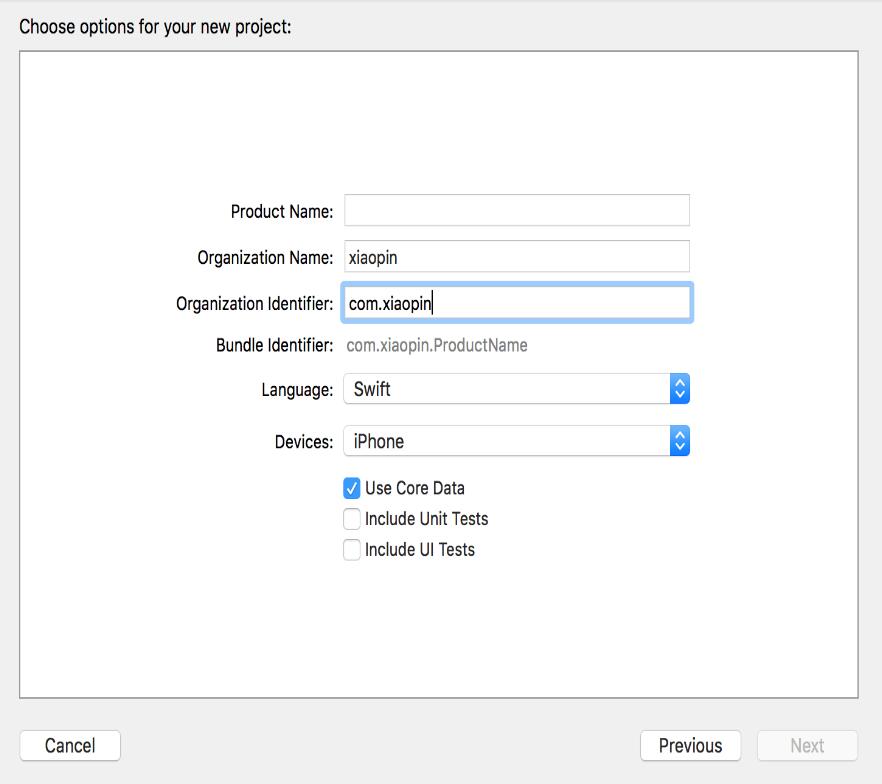Viewport: 882px width, 784px height.
Task: Go back with the Previous button
Action: [690, 746]
